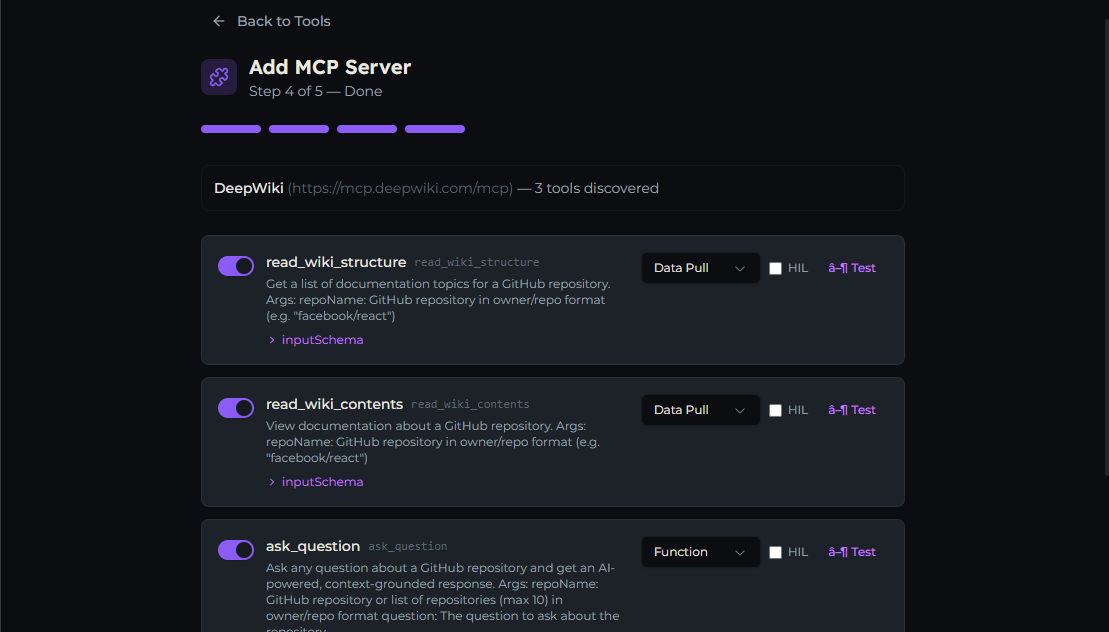Click the page vertical scrollbar
1109x632 pixels.
pos(1106,247)
